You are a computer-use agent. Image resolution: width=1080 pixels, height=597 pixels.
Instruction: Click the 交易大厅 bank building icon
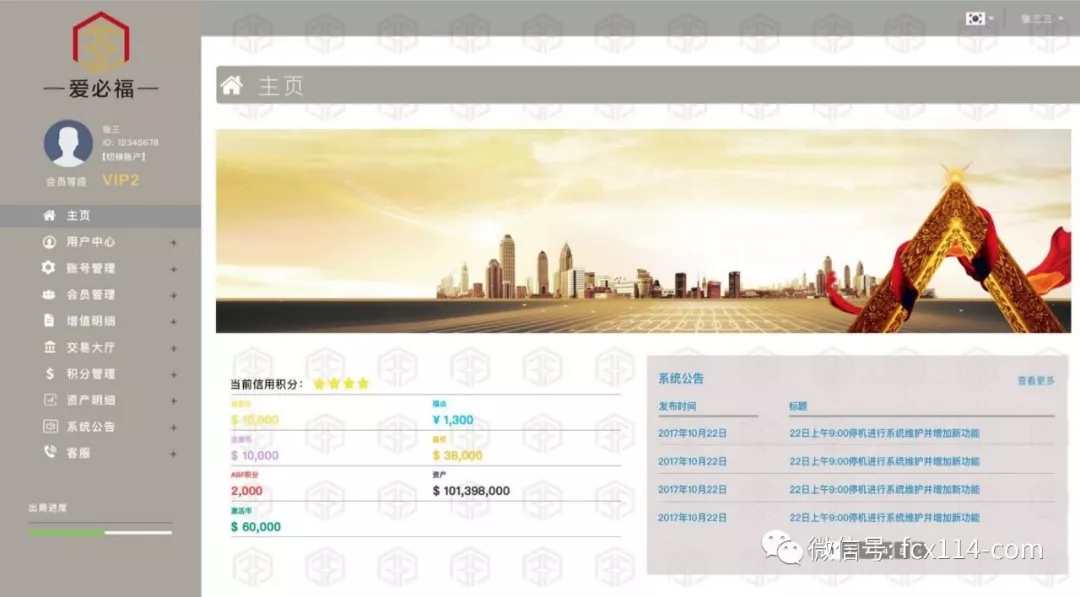coord(48,347)
